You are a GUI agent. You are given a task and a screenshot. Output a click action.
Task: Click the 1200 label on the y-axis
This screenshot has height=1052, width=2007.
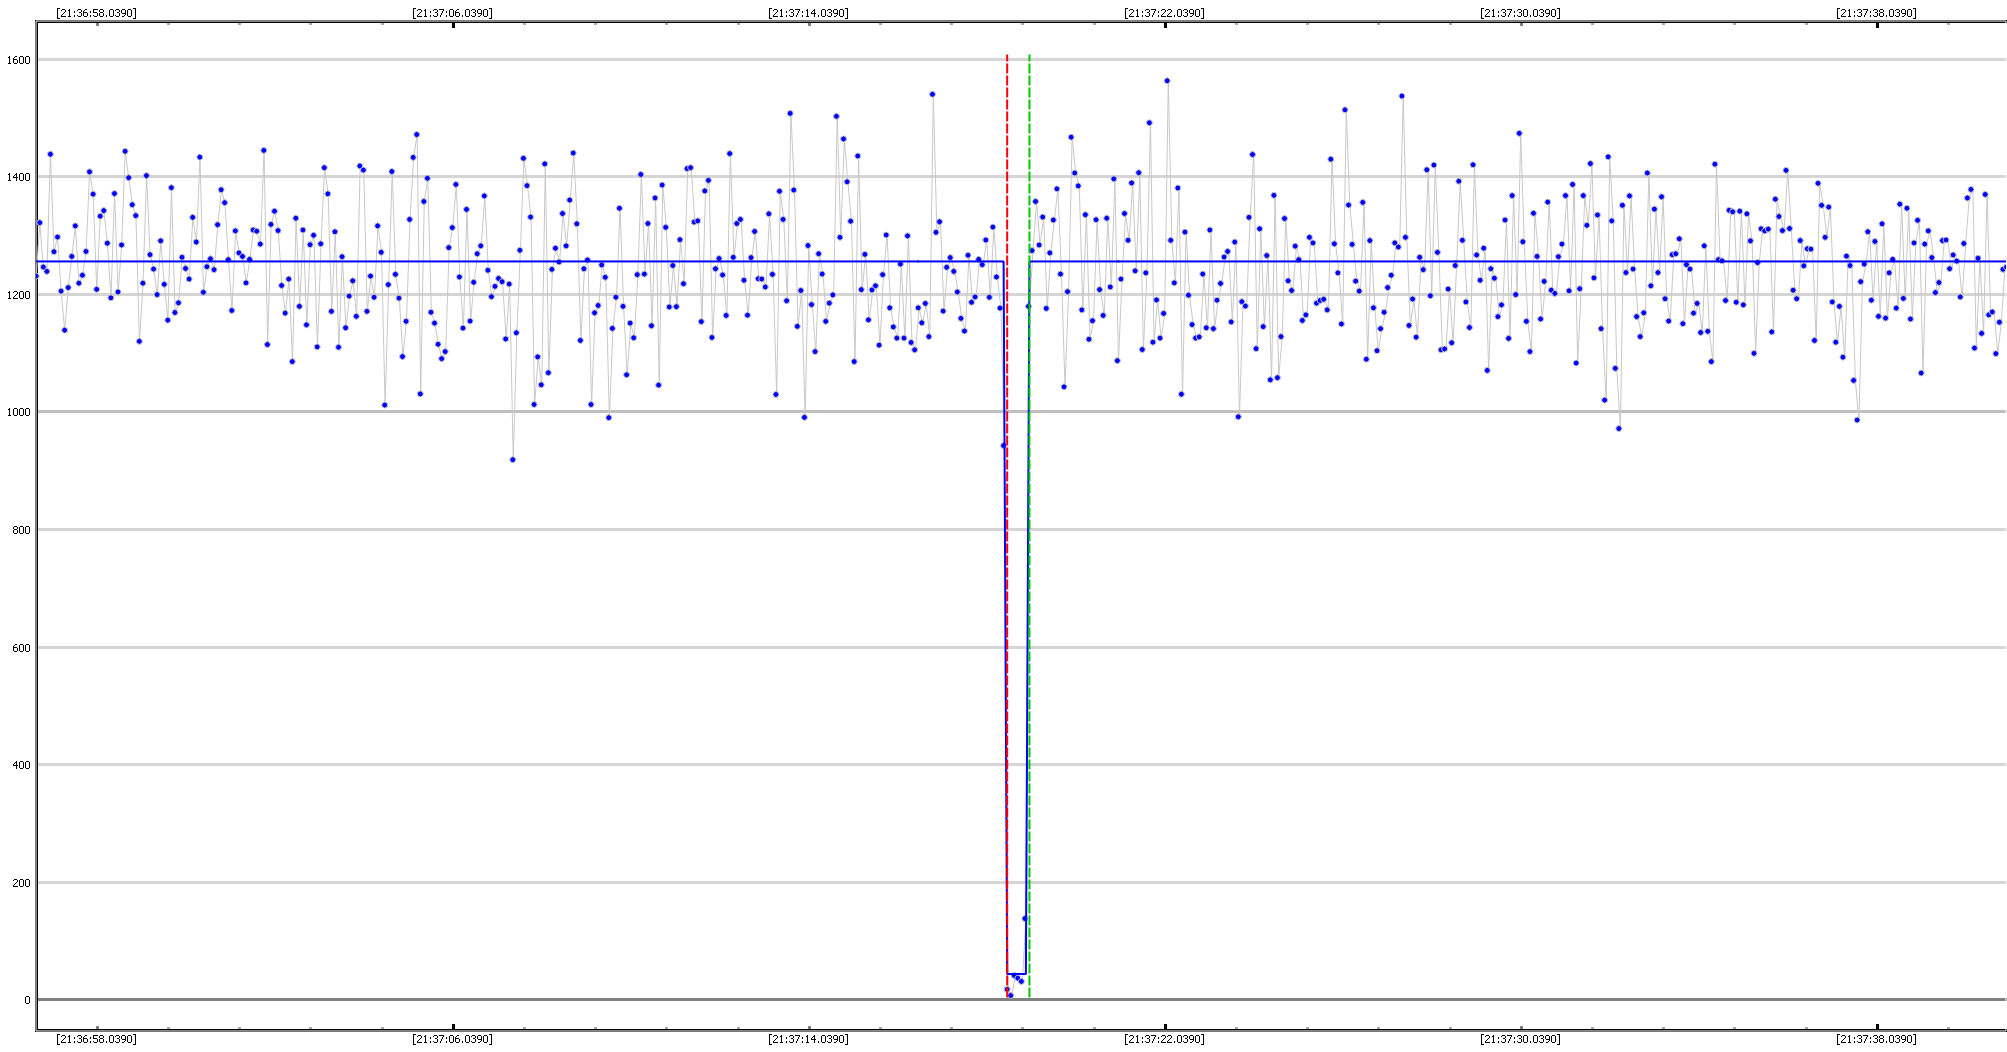pos(18,295)
